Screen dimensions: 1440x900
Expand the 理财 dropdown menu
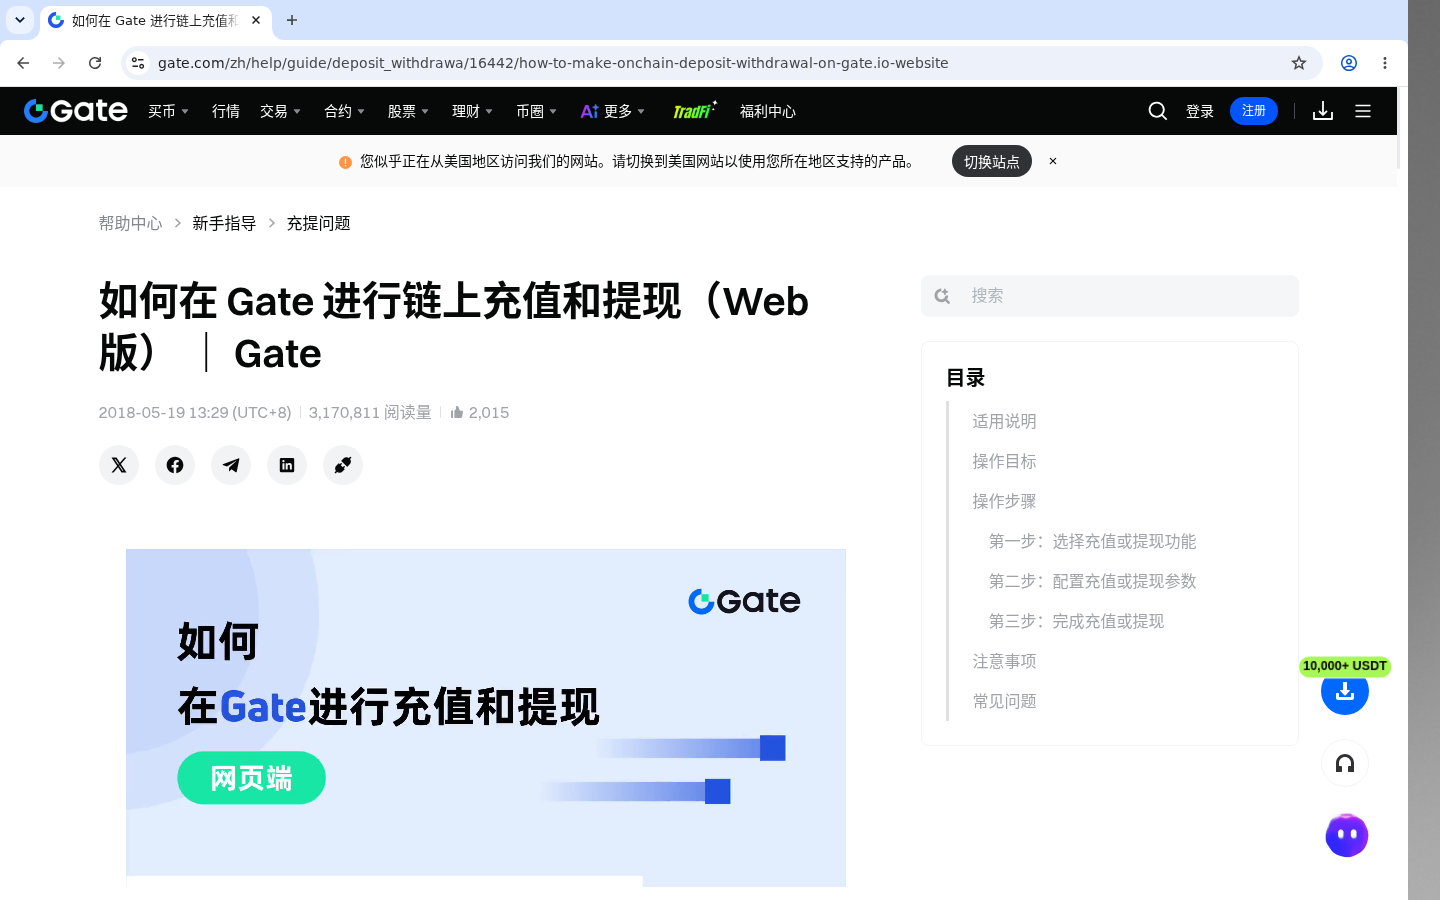tap(472, 111)
